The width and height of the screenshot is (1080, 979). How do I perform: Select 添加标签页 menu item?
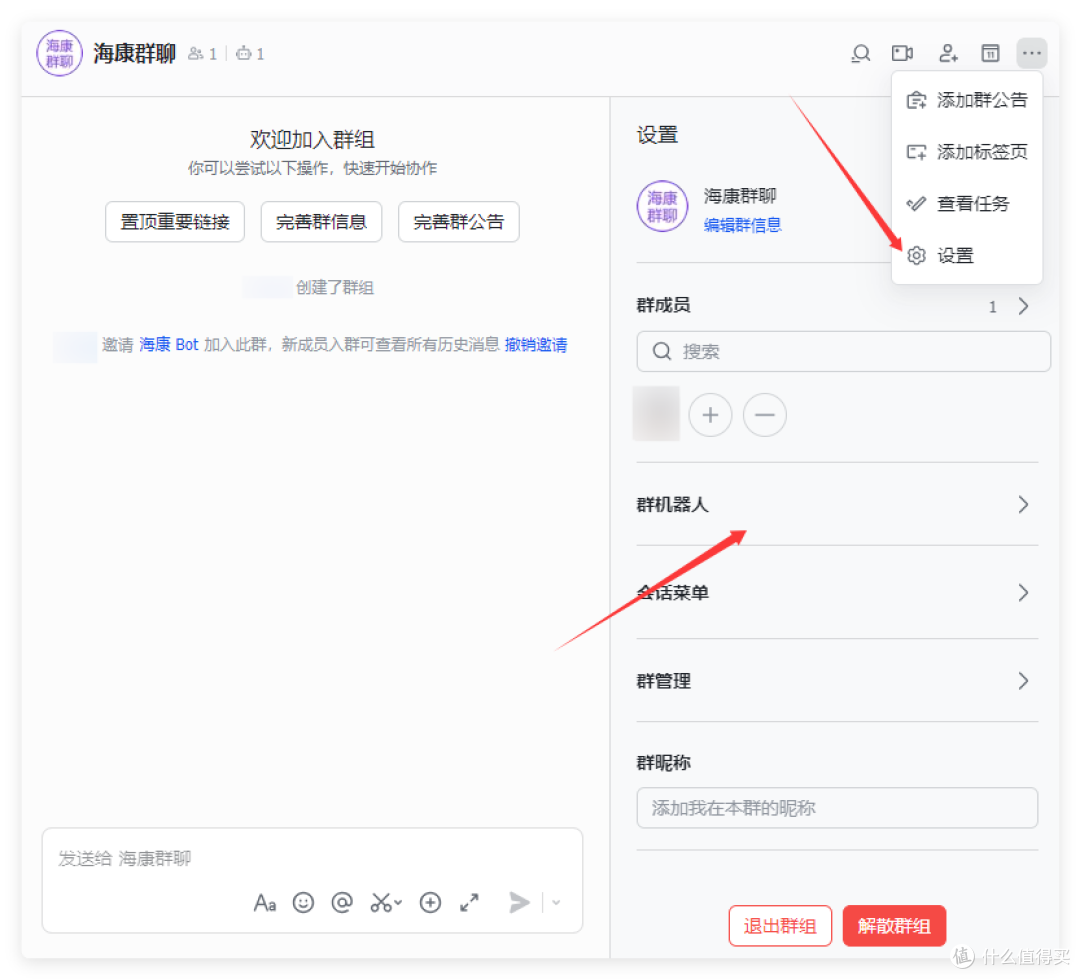click(x=966, y=152)
